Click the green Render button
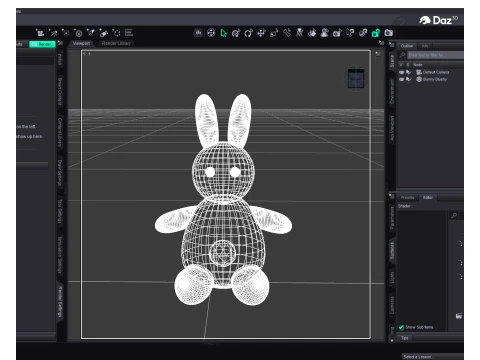This screenshot has width=480, height=360. point(42,44)
